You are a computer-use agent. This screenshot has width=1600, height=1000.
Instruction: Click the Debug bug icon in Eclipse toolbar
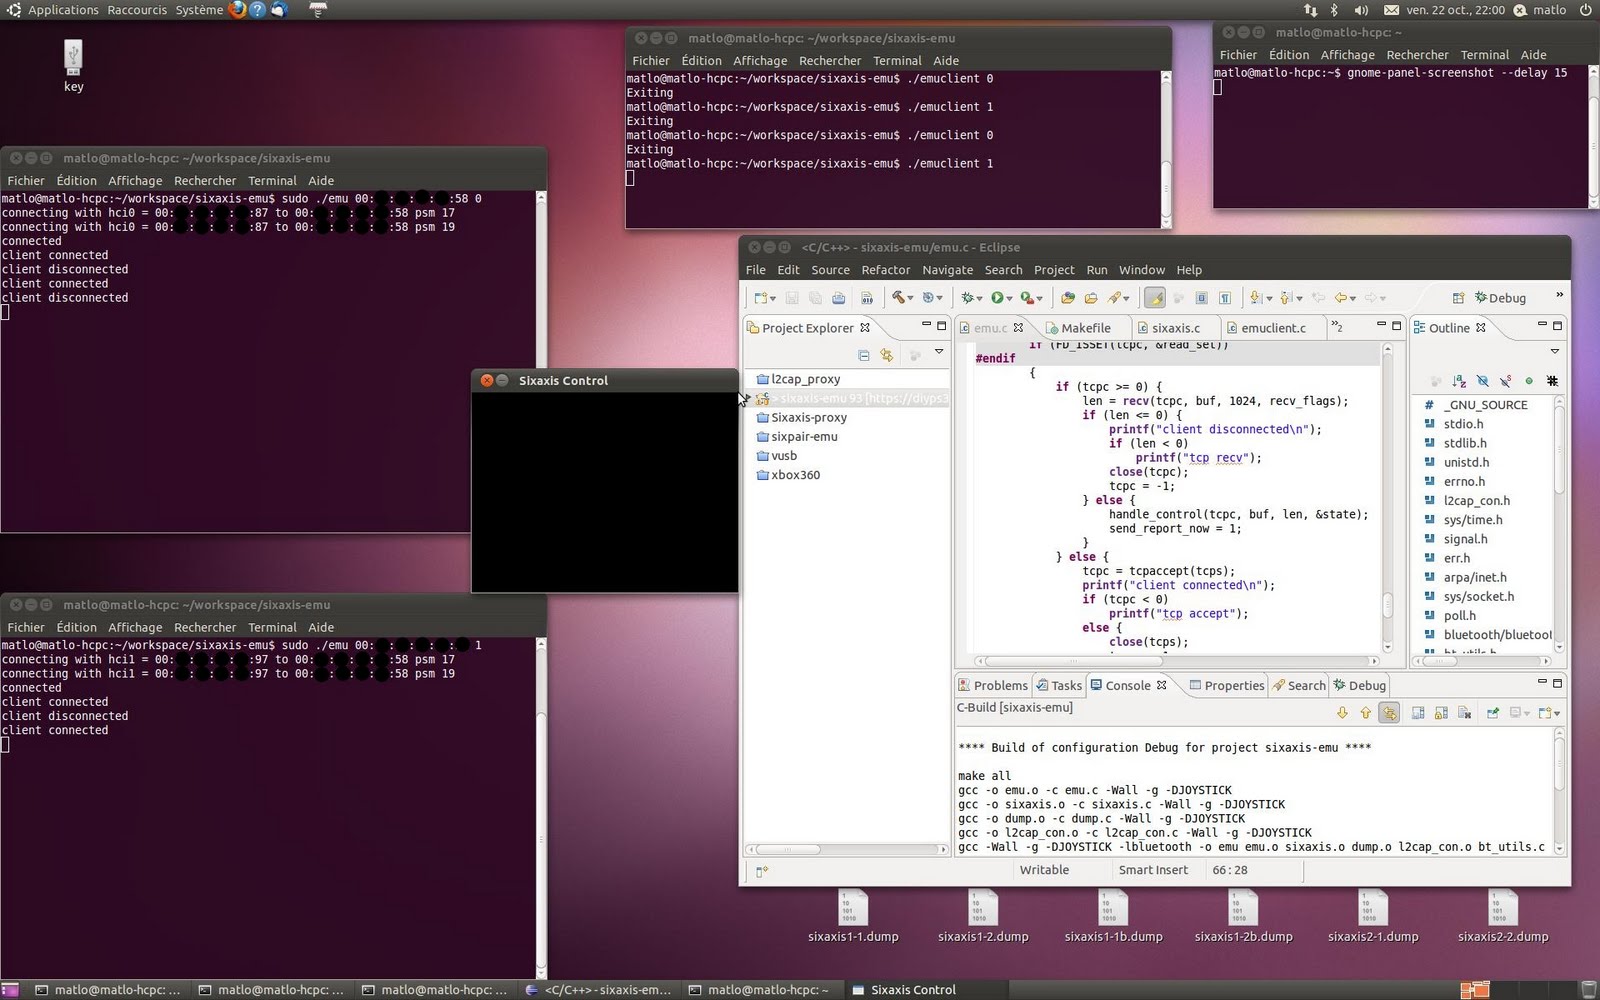(967, 298)
